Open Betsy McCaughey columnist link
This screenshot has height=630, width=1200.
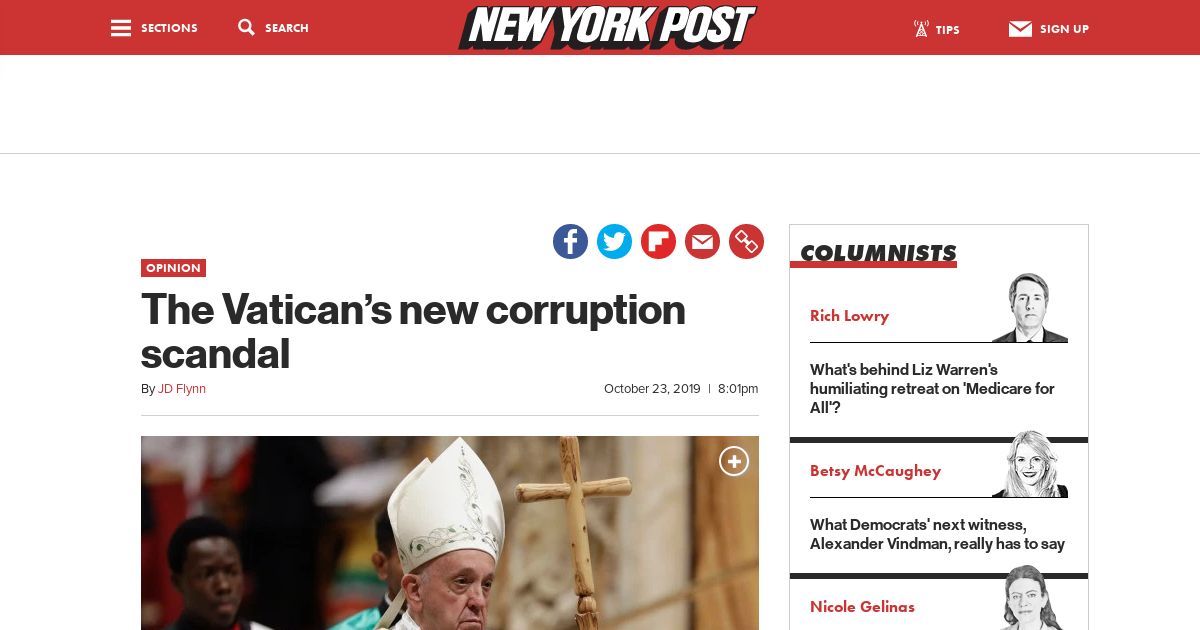[875, 471]
